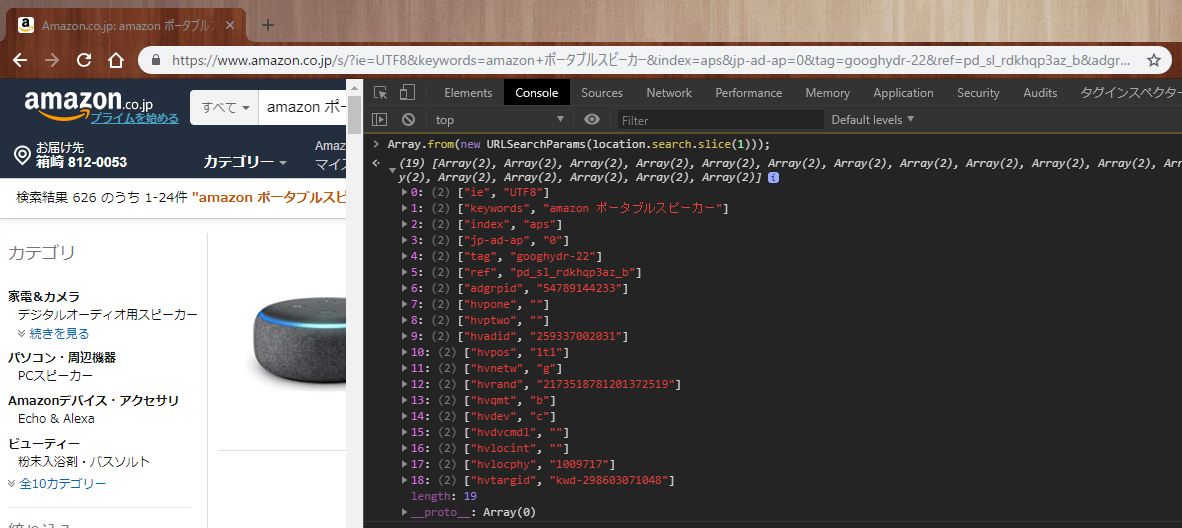Click the array info badge icon

click(x=773, y=177)
